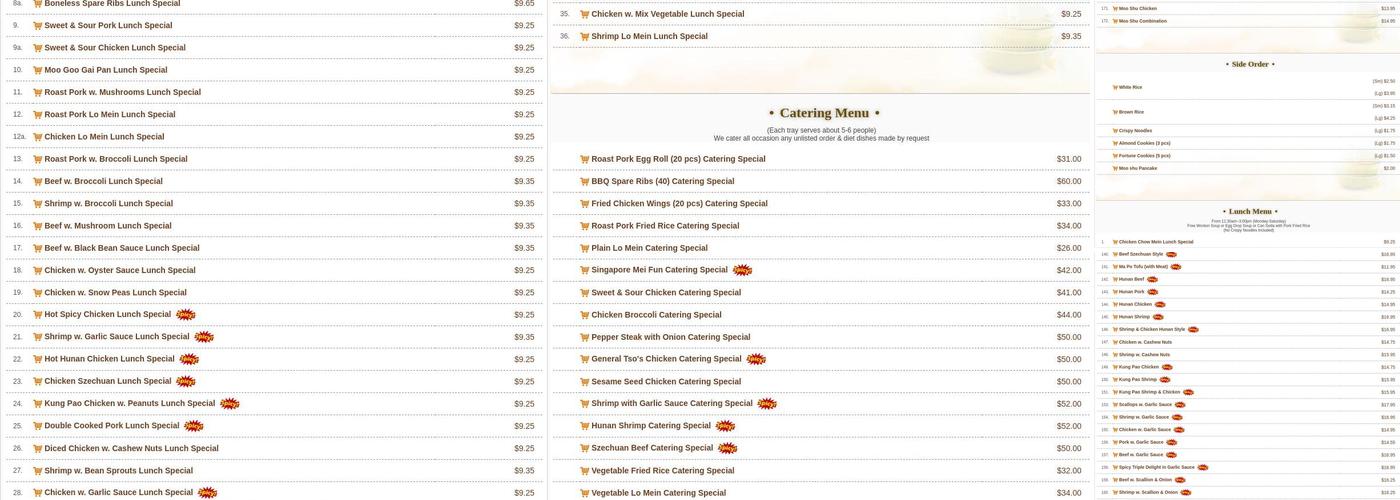Click the $31.00 Roast Pork Egg Roll price
This screenshot has height=500, width=1400.
(x=1069, y=159)
